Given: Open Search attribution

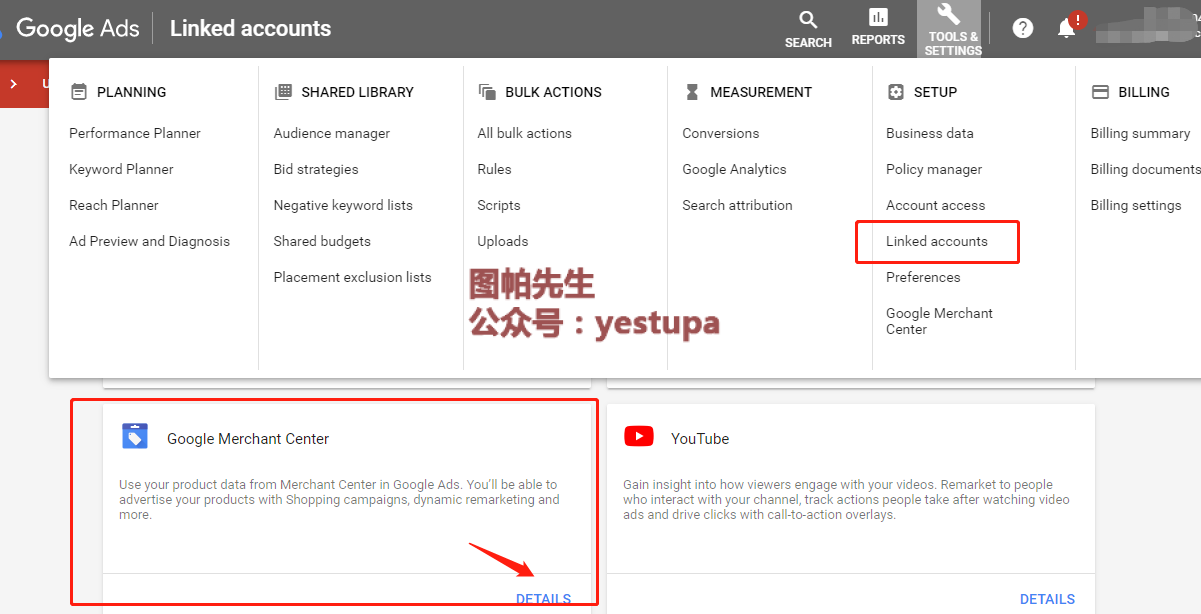Looking at the screenshot, I should [738, 205].
